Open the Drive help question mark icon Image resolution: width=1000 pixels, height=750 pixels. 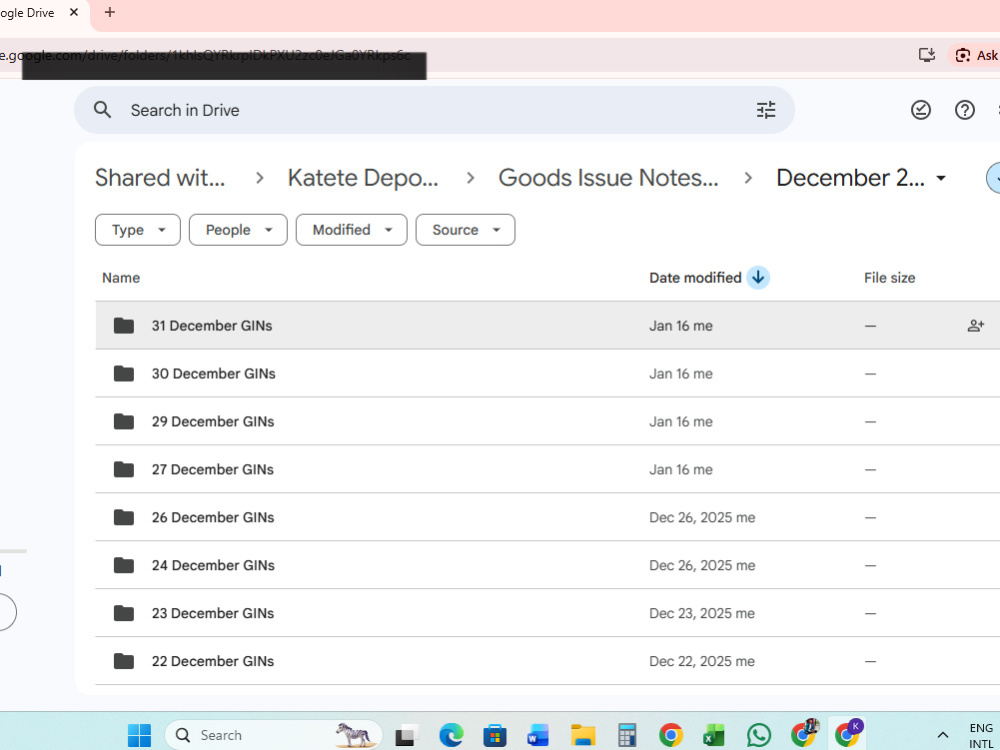pos(964,110)
